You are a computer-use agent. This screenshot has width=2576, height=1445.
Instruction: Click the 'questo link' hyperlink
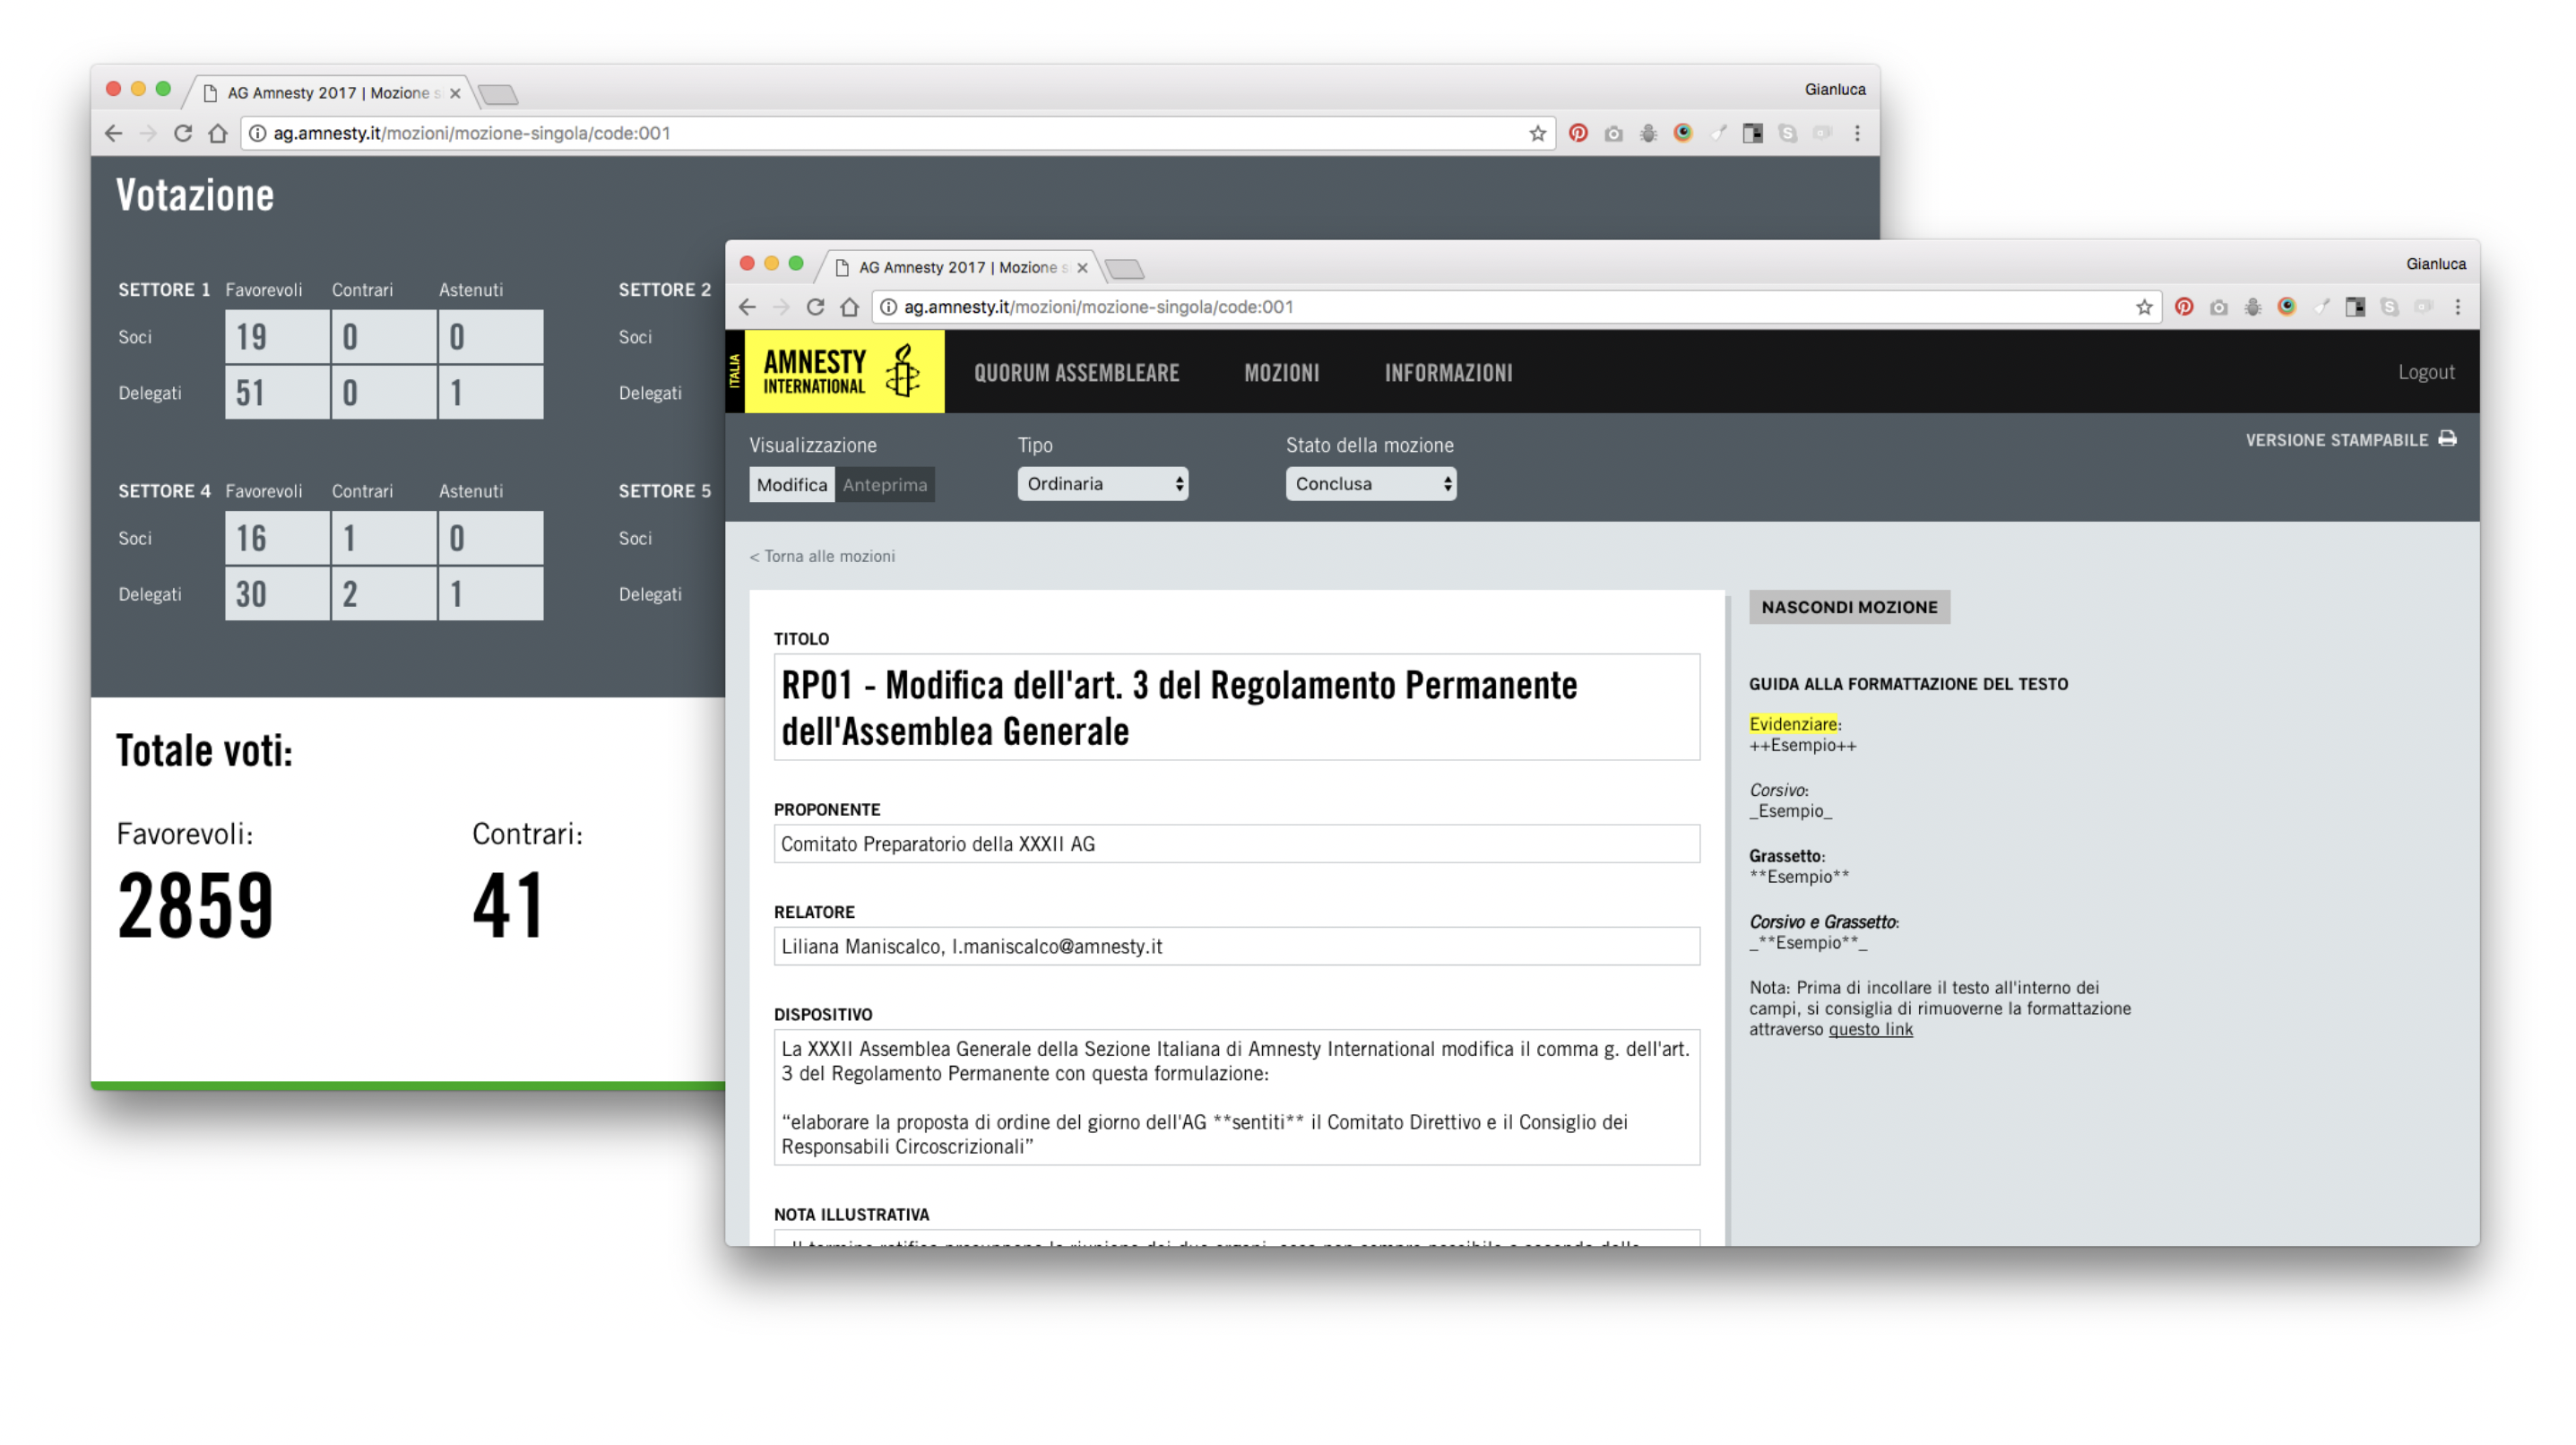1869,1029
